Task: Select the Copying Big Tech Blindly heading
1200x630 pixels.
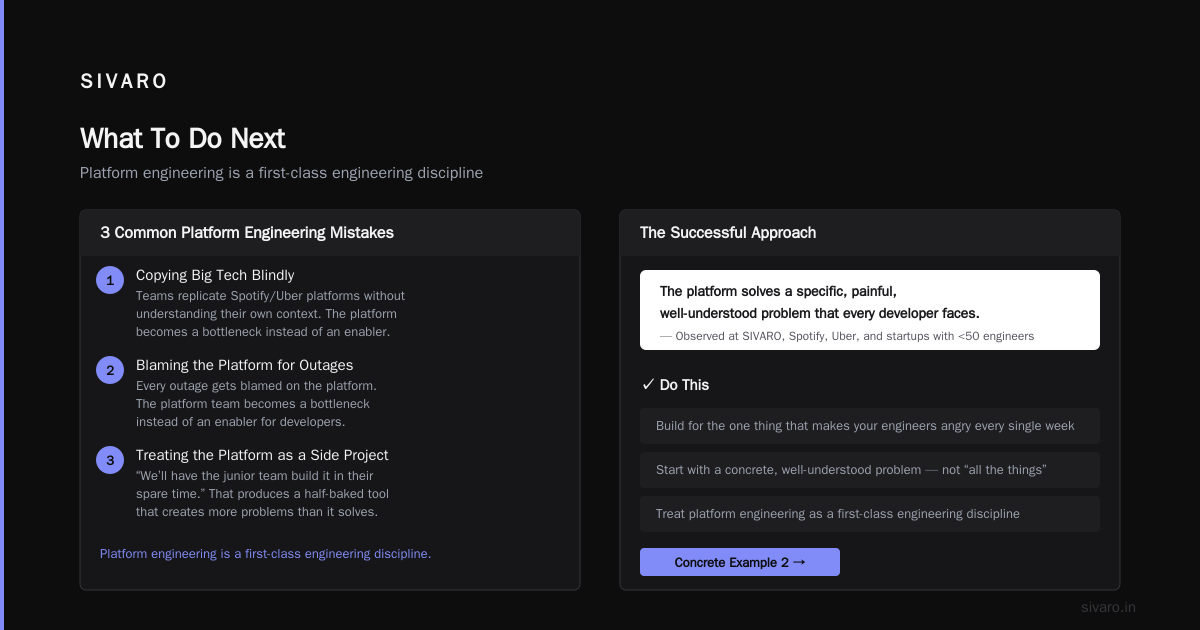Action: (215, 275)
